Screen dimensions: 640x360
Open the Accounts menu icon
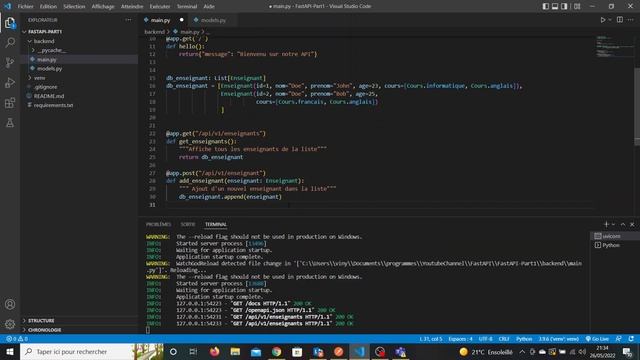click(10, 304)
